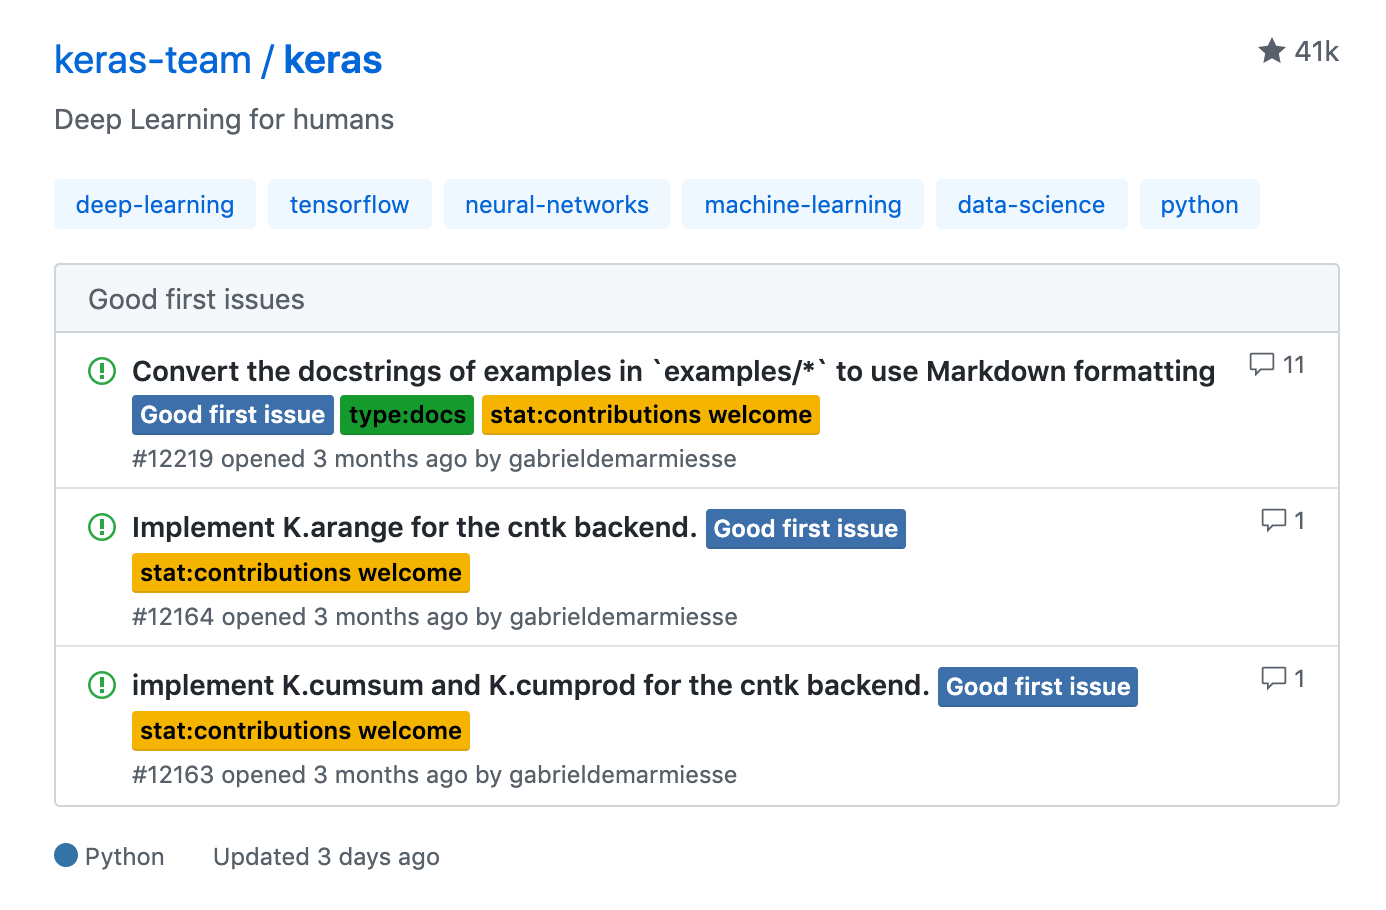This screenshot has height=910, width=1386.
Task: Open the 'Convert the docstrings of examples' issue
Action: click(673, 371)
